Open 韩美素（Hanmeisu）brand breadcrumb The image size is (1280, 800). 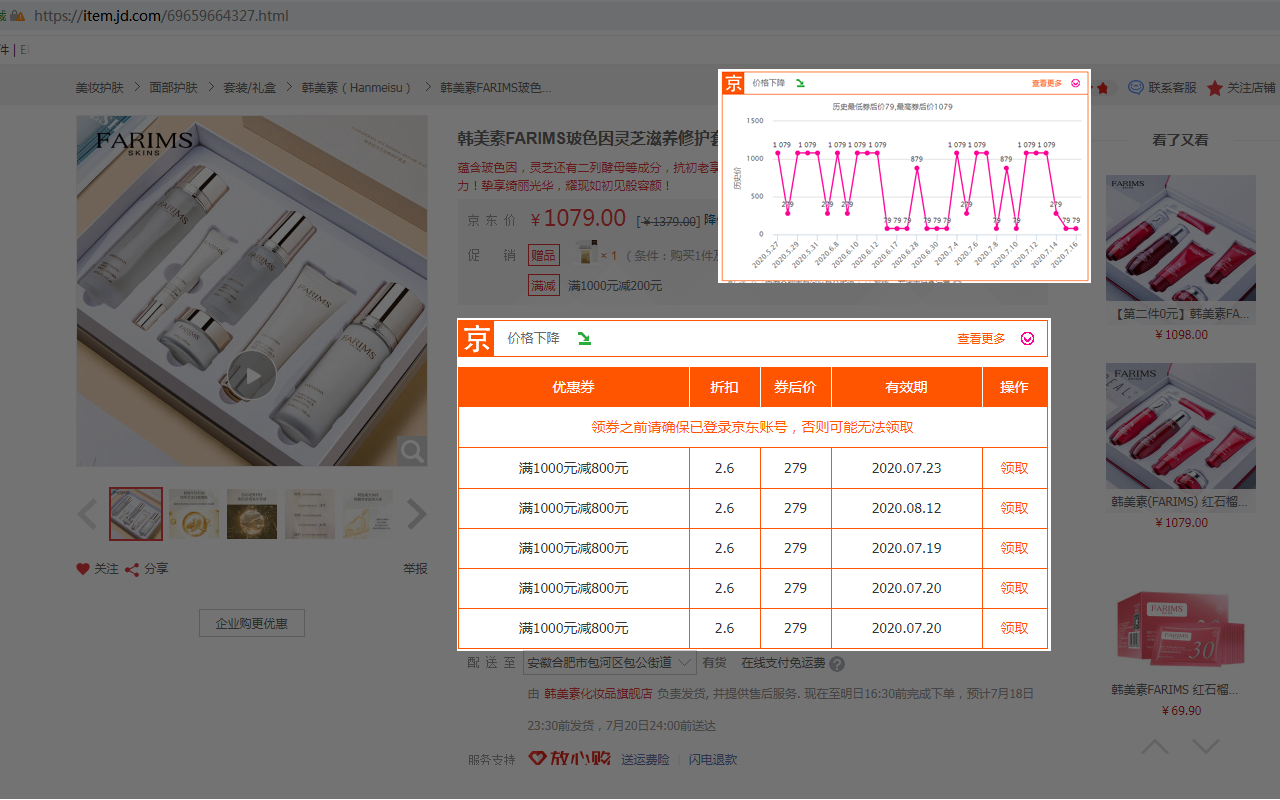pyautogui.click(x=357, y=87)
